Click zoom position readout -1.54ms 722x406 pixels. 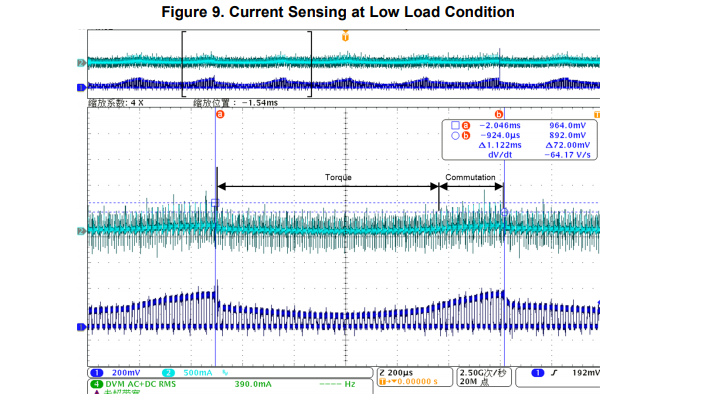235,103
